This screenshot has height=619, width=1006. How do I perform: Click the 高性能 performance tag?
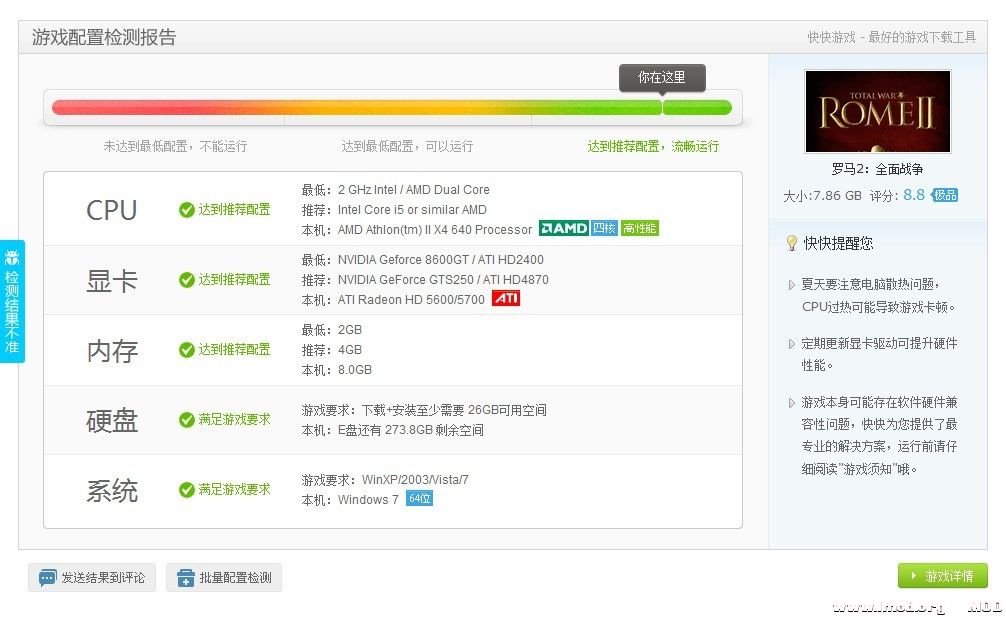639,229
